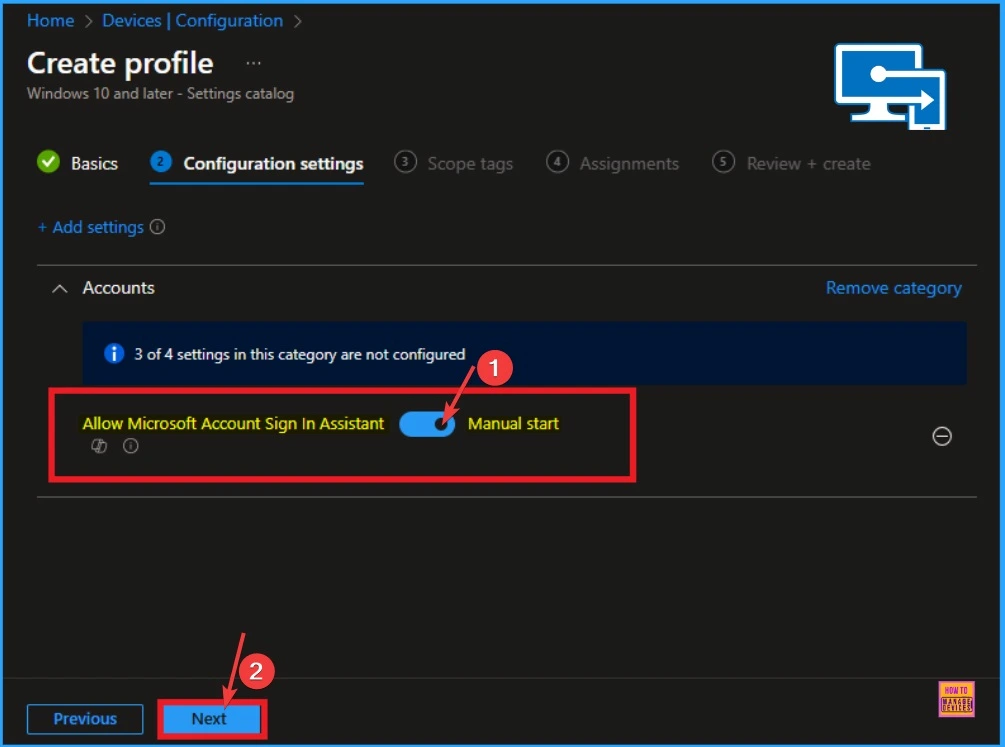Collapse the Accounts category
The image size is (1005, 747).
tap(60, 289)
